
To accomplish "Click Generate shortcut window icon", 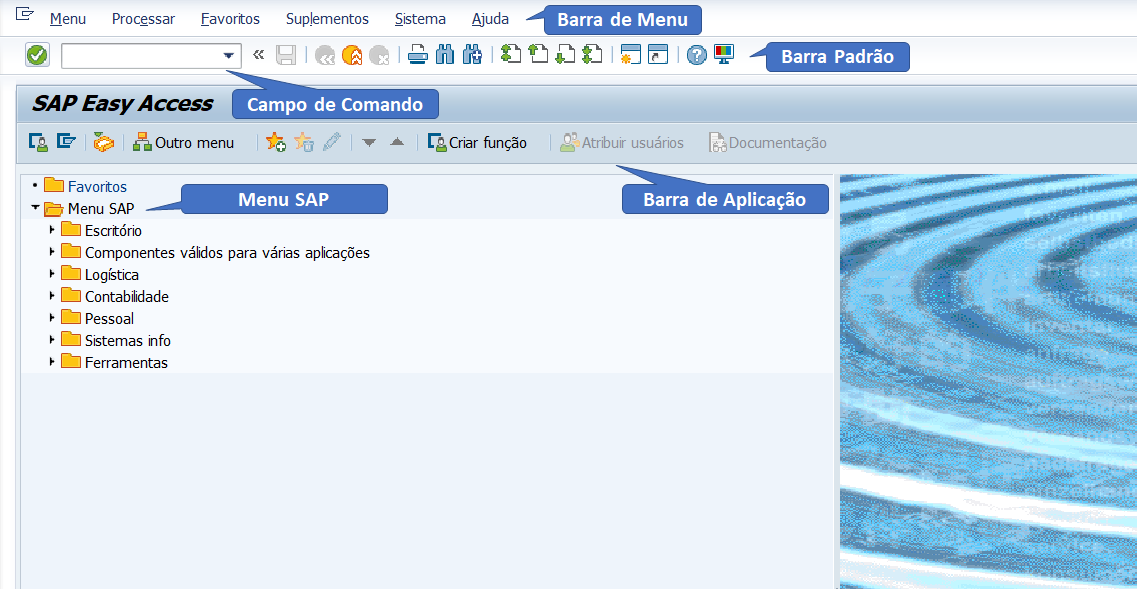I will coord(658,55).
